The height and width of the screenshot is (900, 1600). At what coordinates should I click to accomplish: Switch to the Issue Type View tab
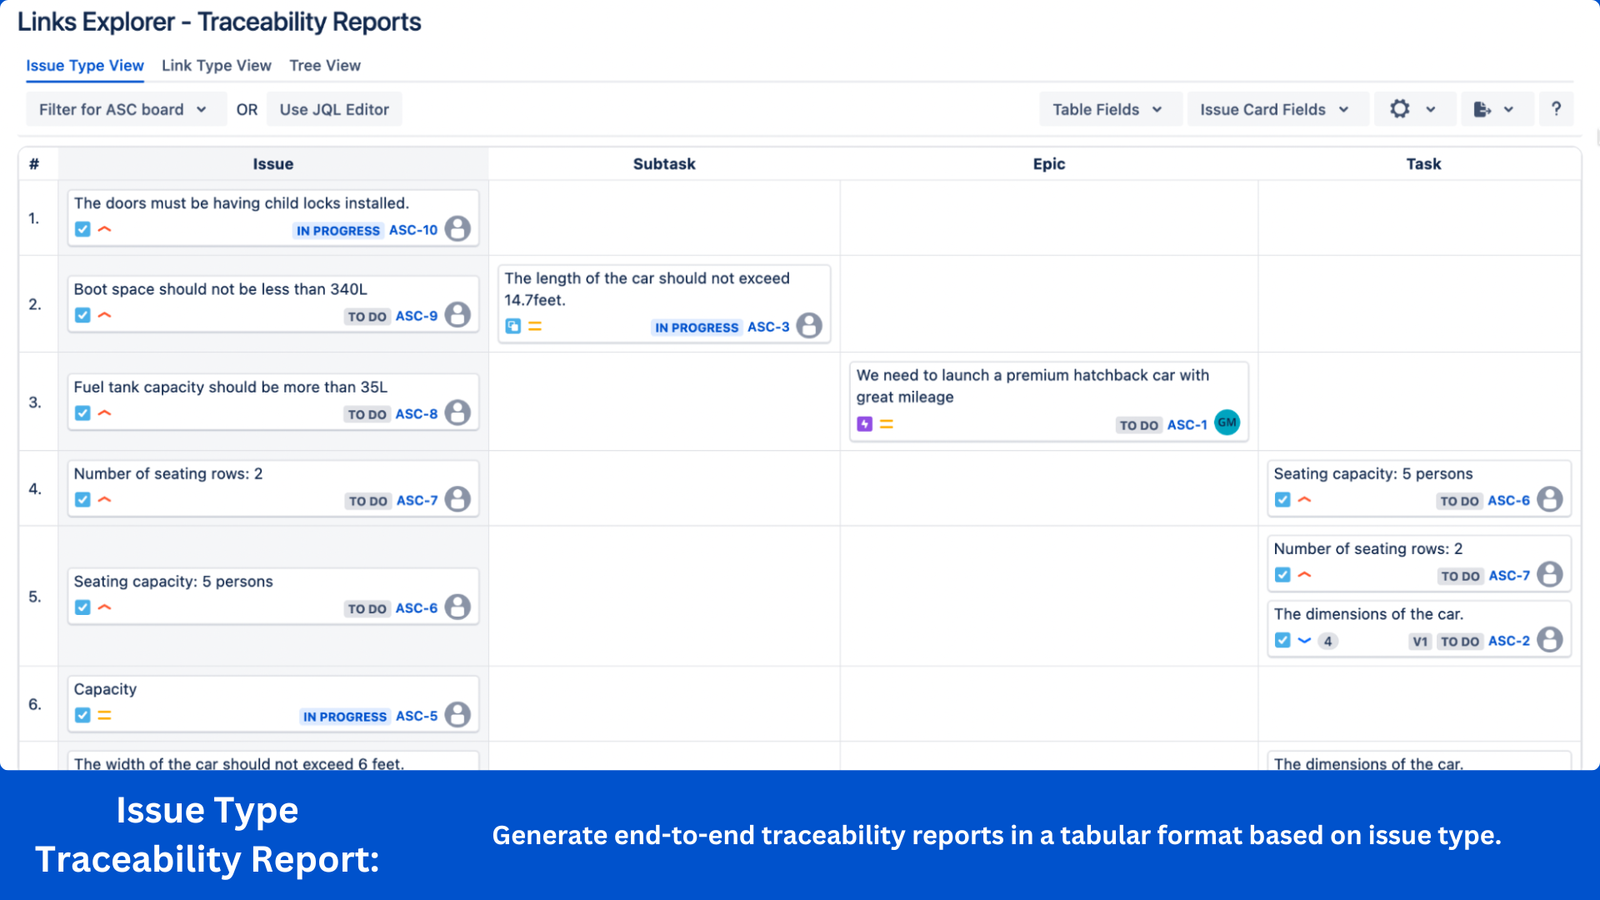(85, 66)
